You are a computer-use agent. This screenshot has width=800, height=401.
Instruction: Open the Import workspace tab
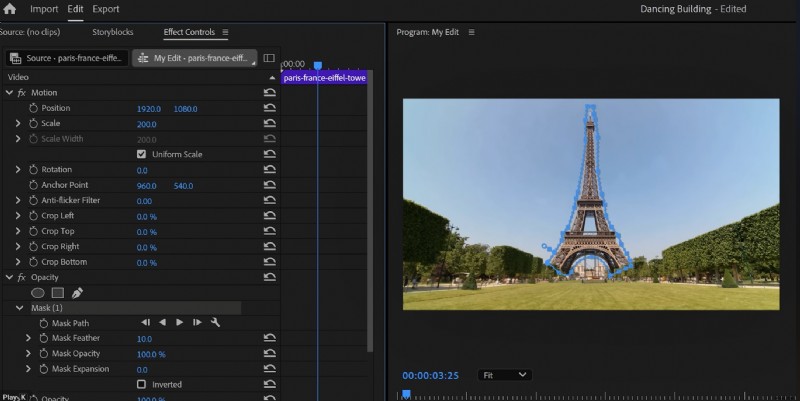[44, 9]
